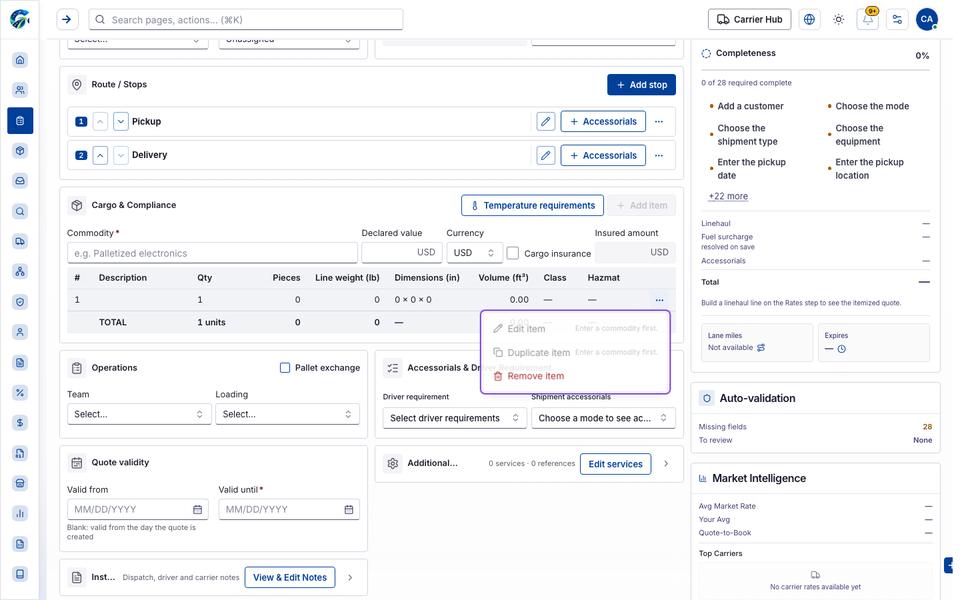Expand Select driver requirements dropdown
This screenshot has height=600, width=960.
pyautogui.click(x=454, y=418)
